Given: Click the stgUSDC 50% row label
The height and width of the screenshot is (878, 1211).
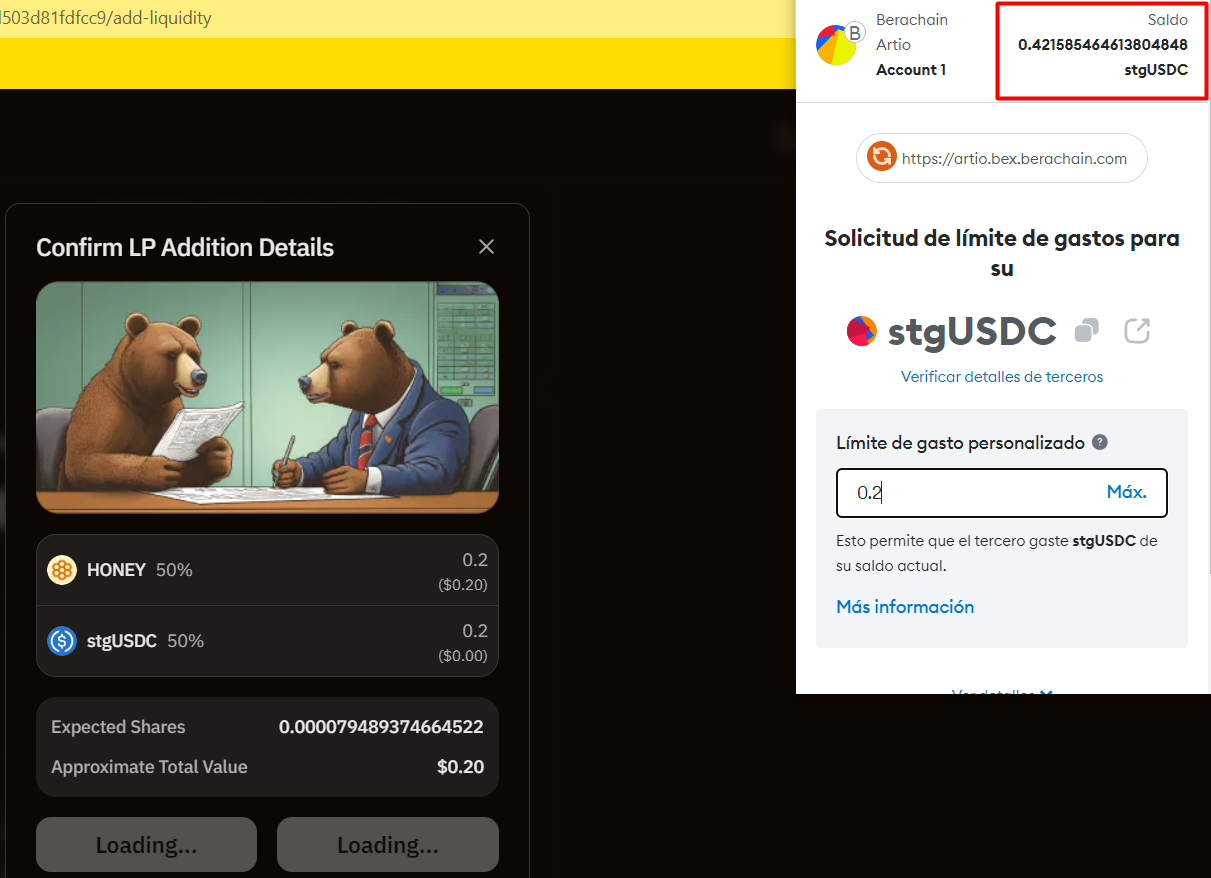Looking at the screenshot, I should point(146,641).
